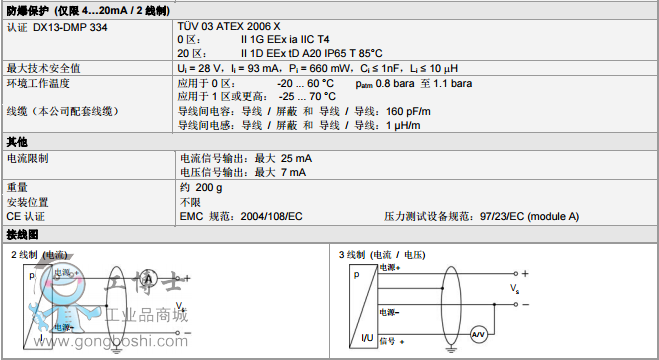
Task: Click the P to I/U transducer block symbol
Action: click(363, 306)
